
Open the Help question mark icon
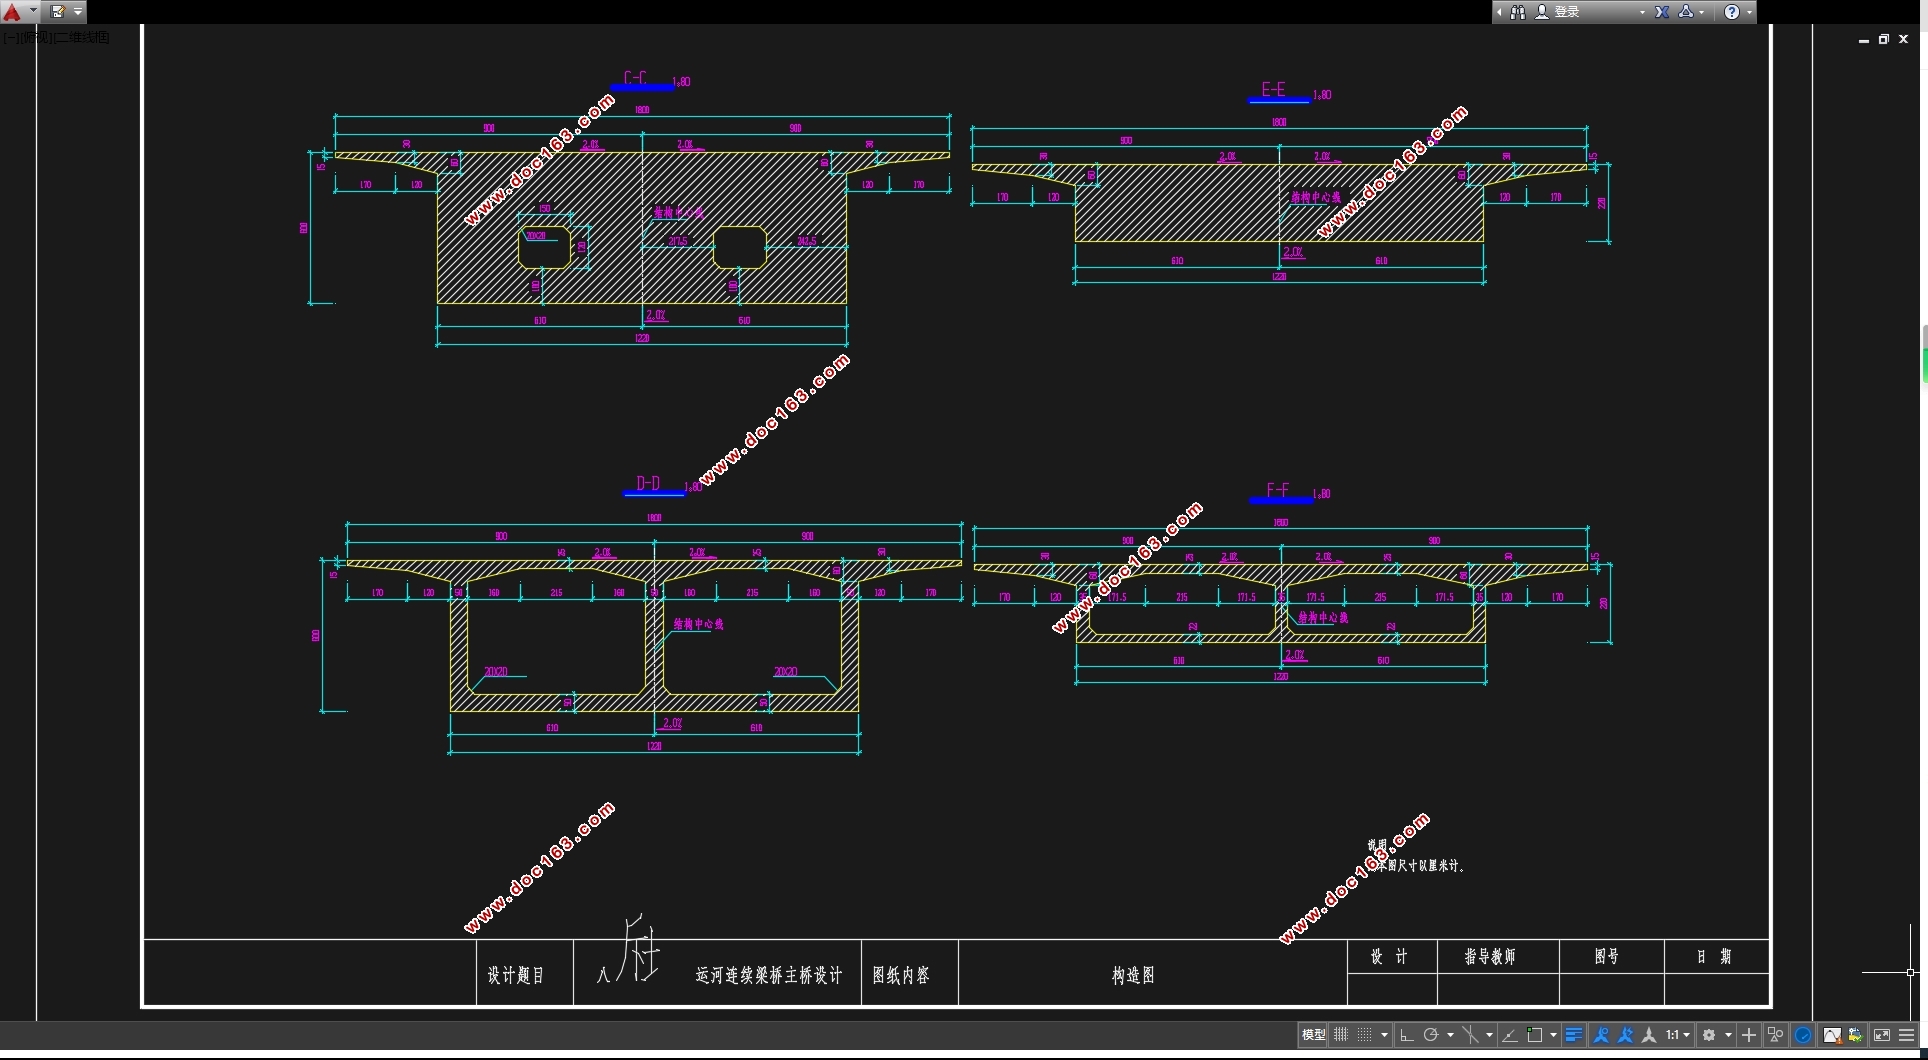(1732, 12)
